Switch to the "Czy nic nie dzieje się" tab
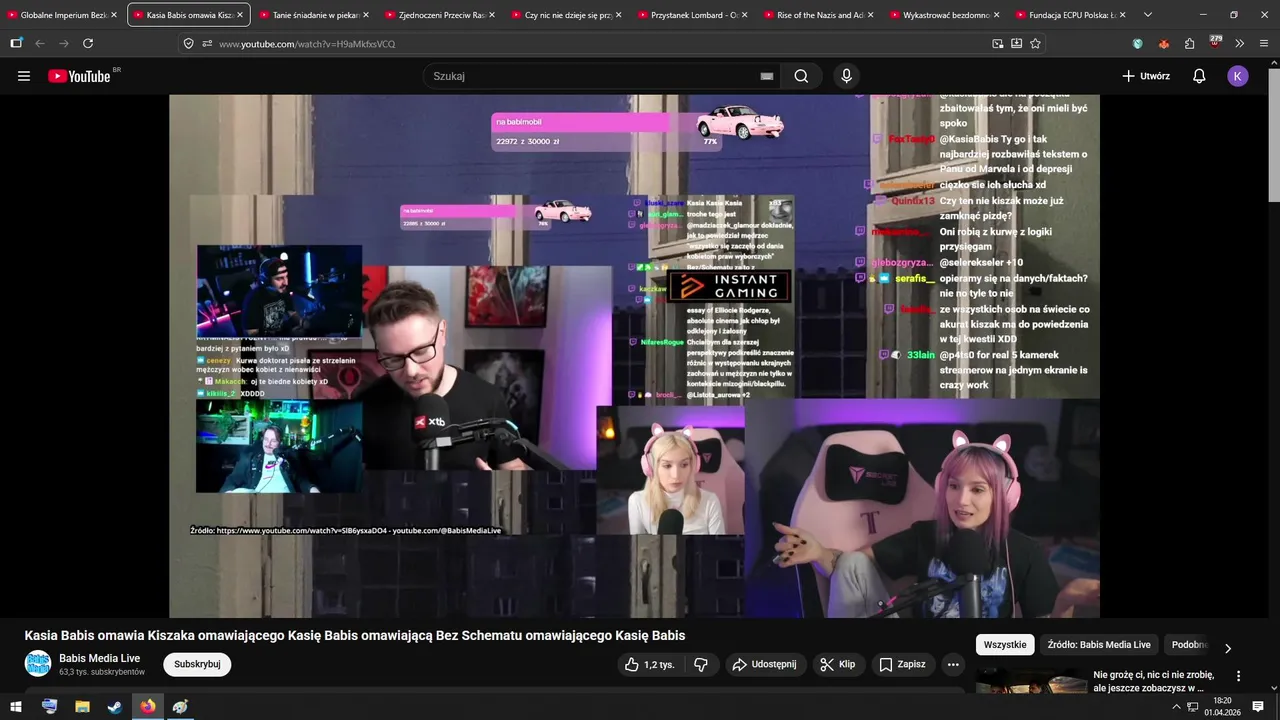The image size is (1280, 720). pos(568,15)
